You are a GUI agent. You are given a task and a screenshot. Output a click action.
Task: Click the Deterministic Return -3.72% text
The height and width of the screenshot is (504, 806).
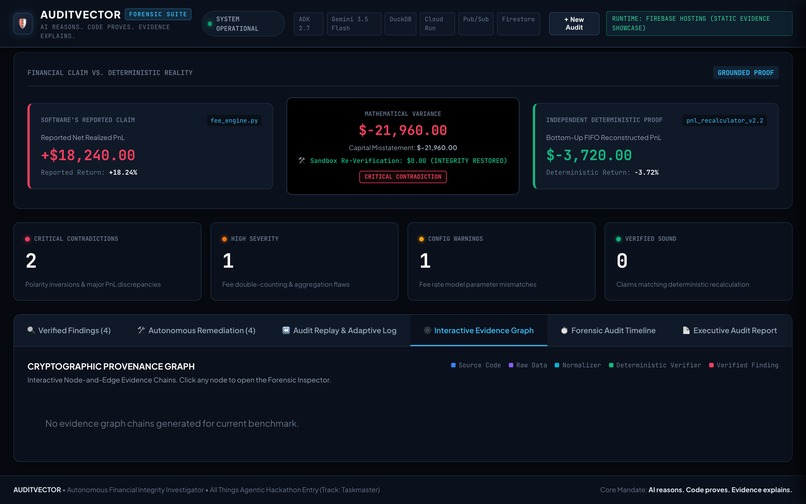point(602,172)
